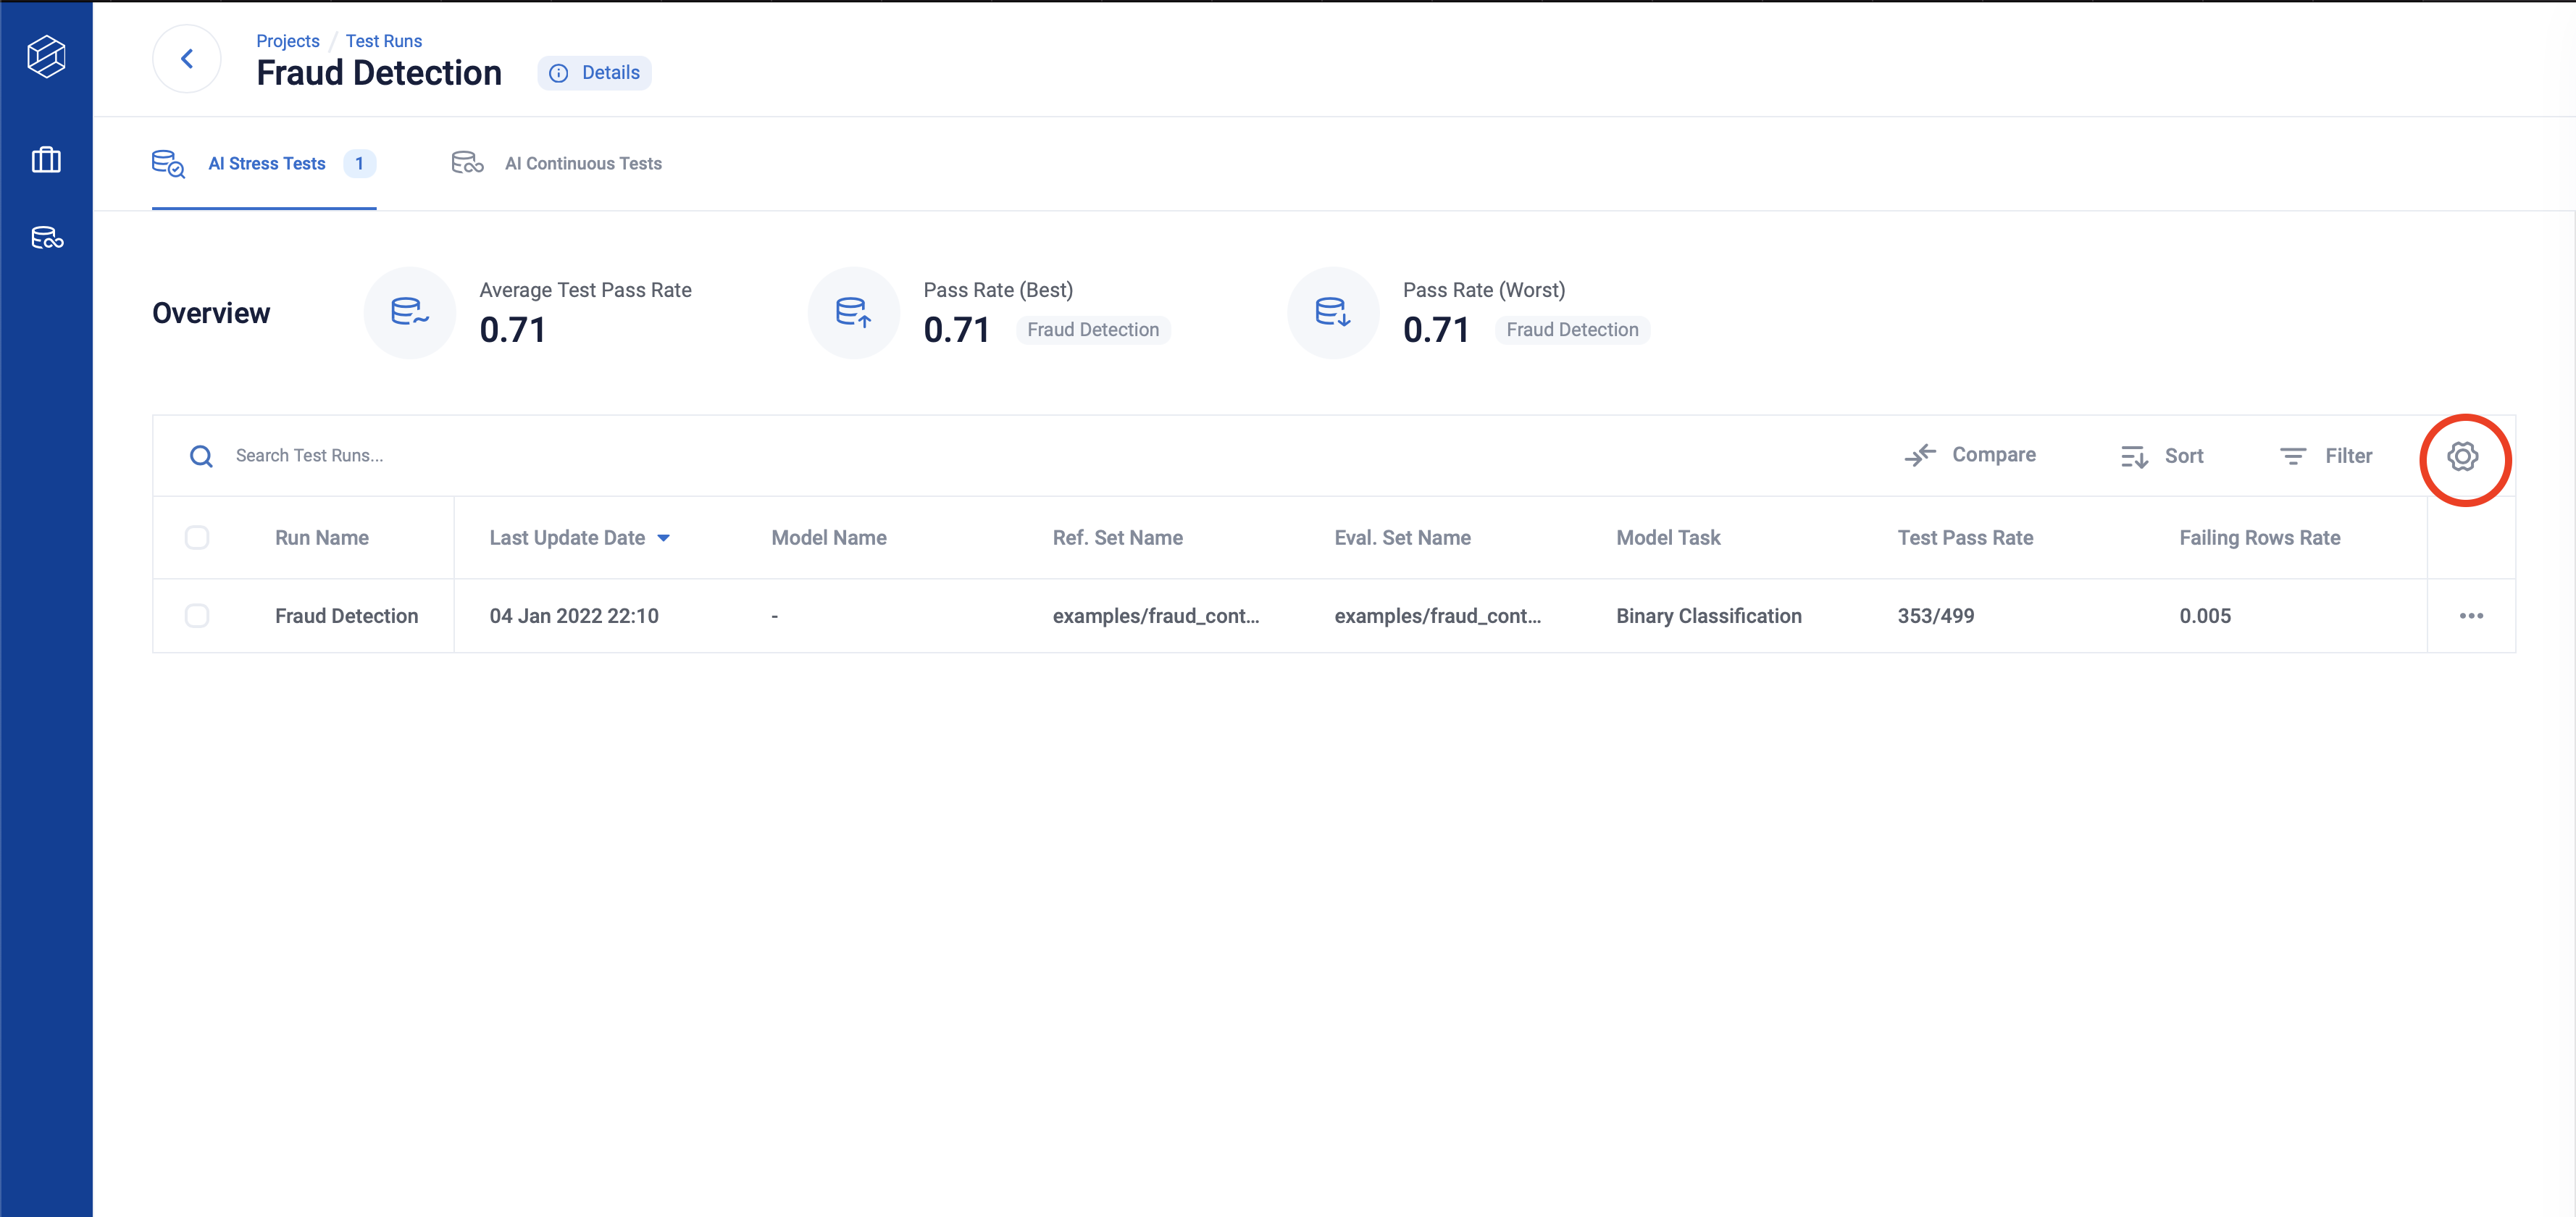Click the Ref. Set Name column header
Screen dimensions: 2576x1217
1118,538
